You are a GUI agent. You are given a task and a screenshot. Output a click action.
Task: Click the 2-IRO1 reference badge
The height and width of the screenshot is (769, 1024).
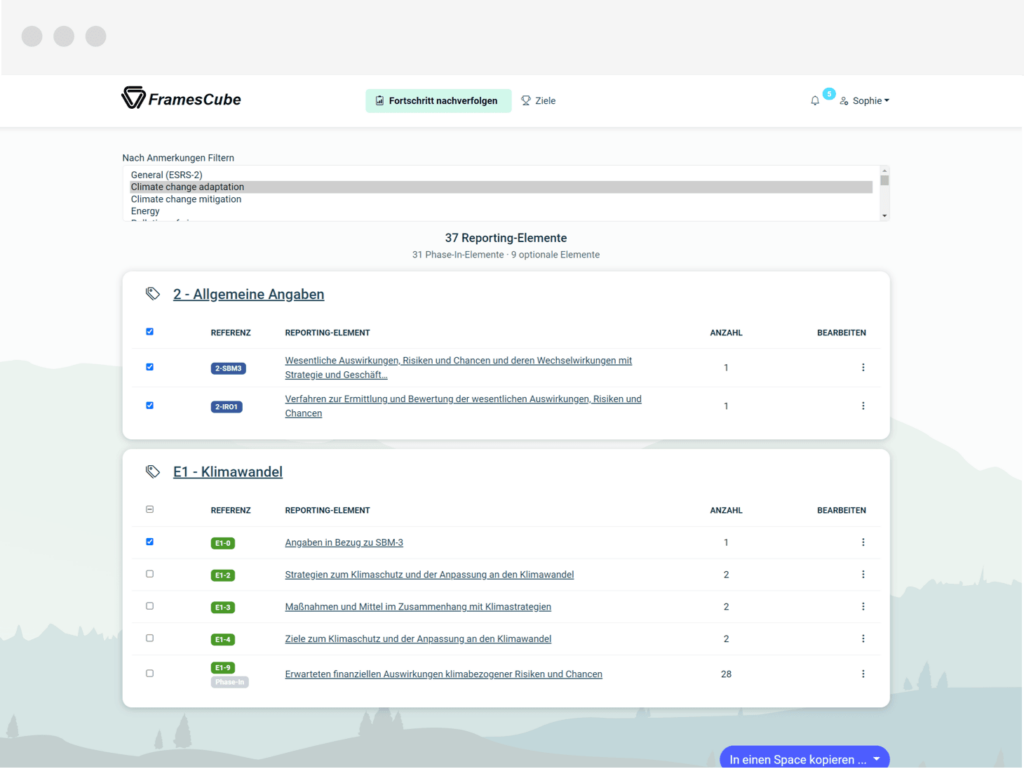[x=227, y=407]
